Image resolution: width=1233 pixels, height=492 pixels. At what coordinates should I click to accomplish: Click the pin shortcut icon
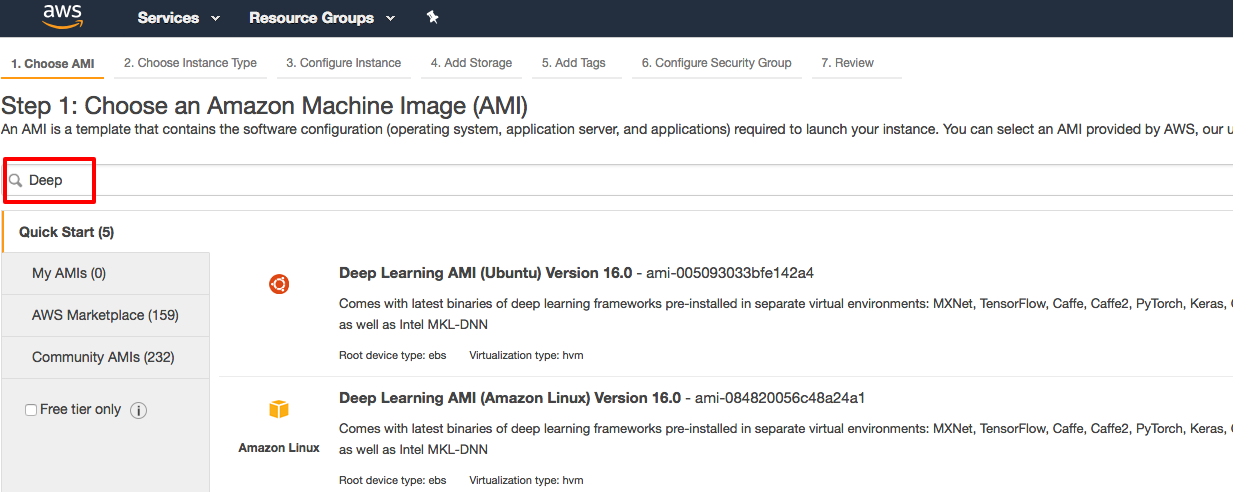432,17
